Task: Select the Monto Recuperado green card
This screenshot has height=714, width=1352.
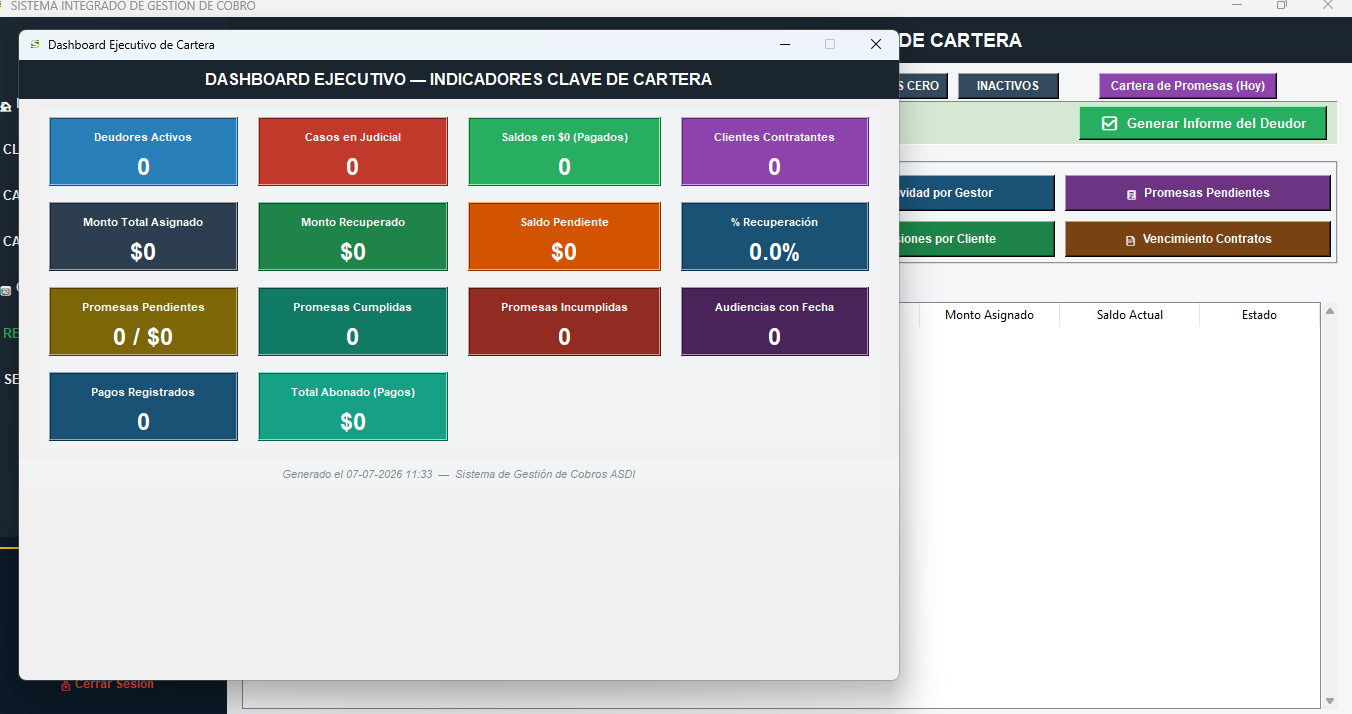Action: pyautogui.click(x=353, y=236)
